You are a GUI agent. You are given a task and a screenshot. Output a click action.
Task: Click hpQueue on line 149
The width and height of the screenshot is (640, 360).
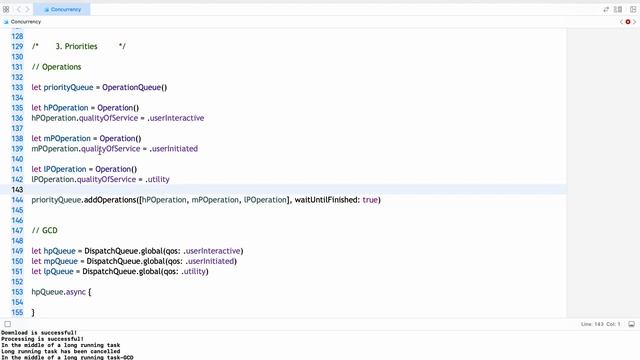tap(60, 251)
